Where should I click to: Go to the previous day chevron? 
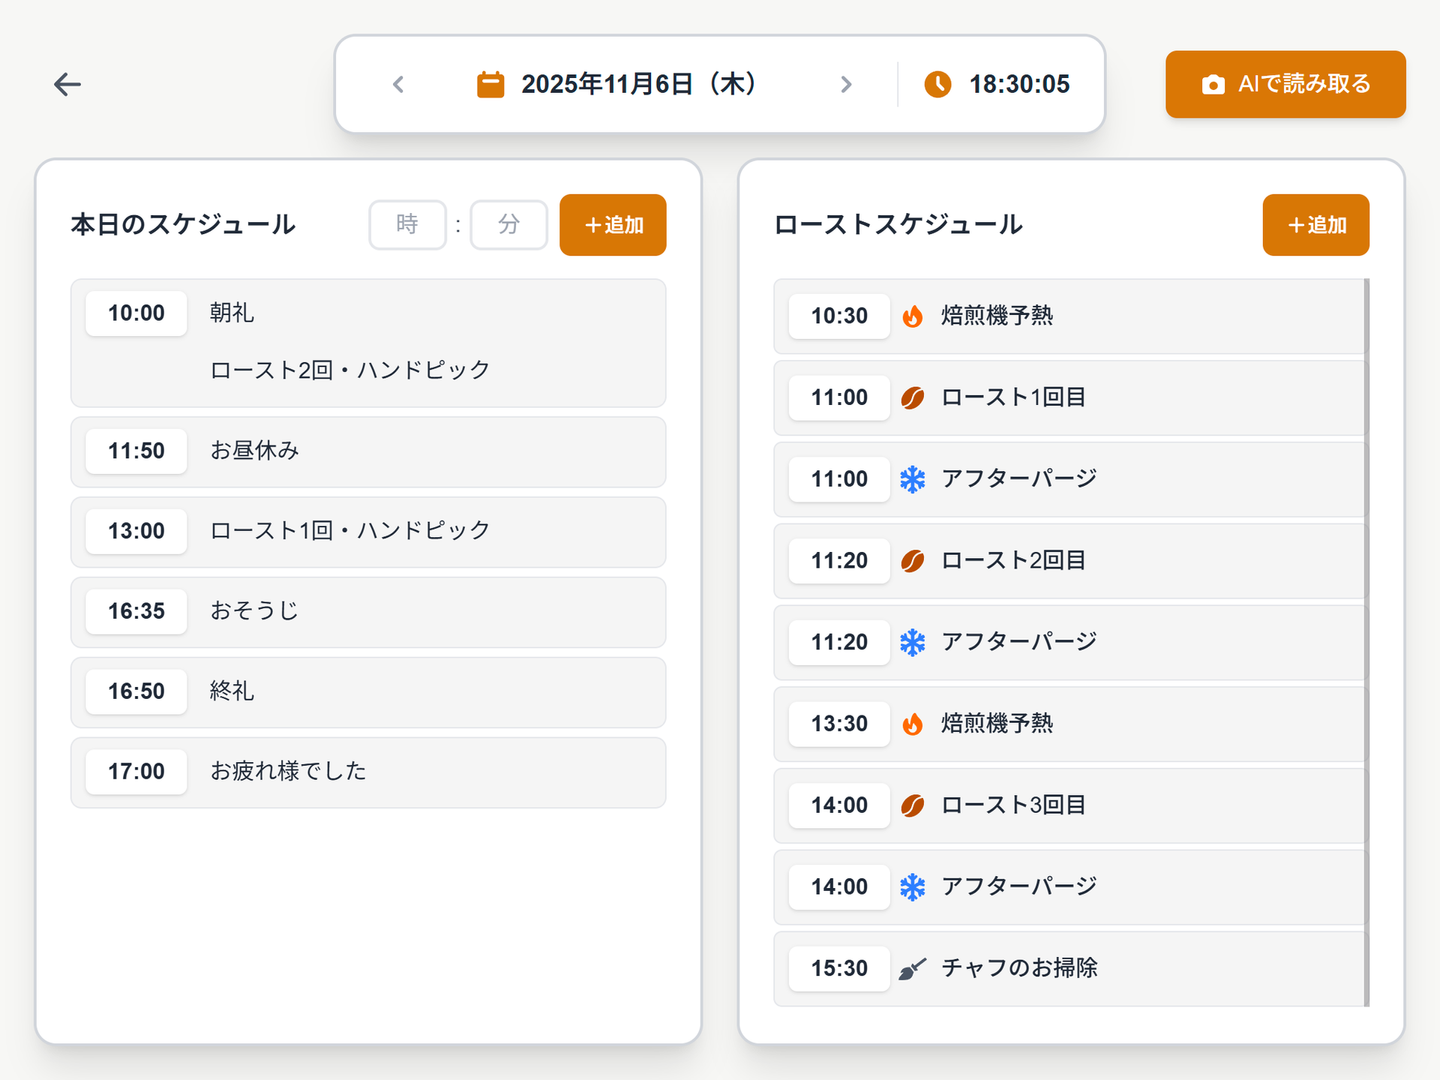398,85
